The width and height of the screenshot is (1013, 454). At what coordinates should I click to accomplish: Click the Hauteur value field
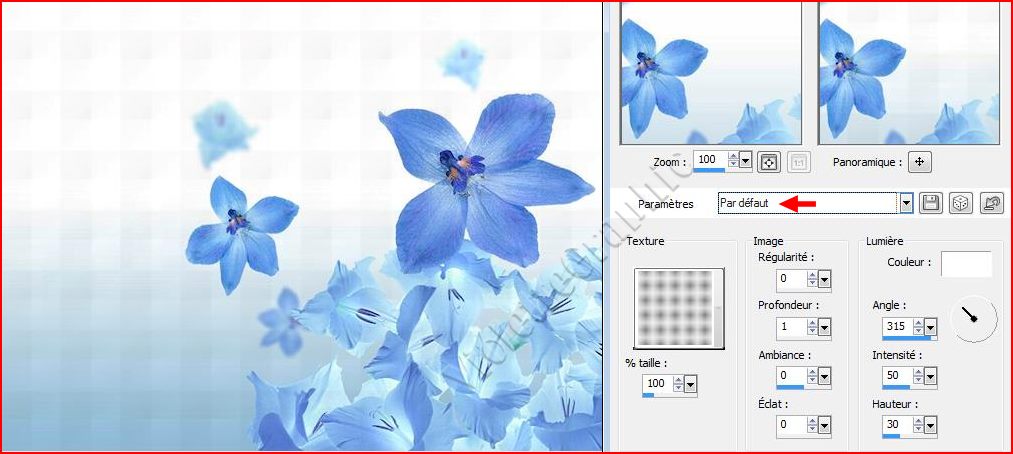coord(896,425)
